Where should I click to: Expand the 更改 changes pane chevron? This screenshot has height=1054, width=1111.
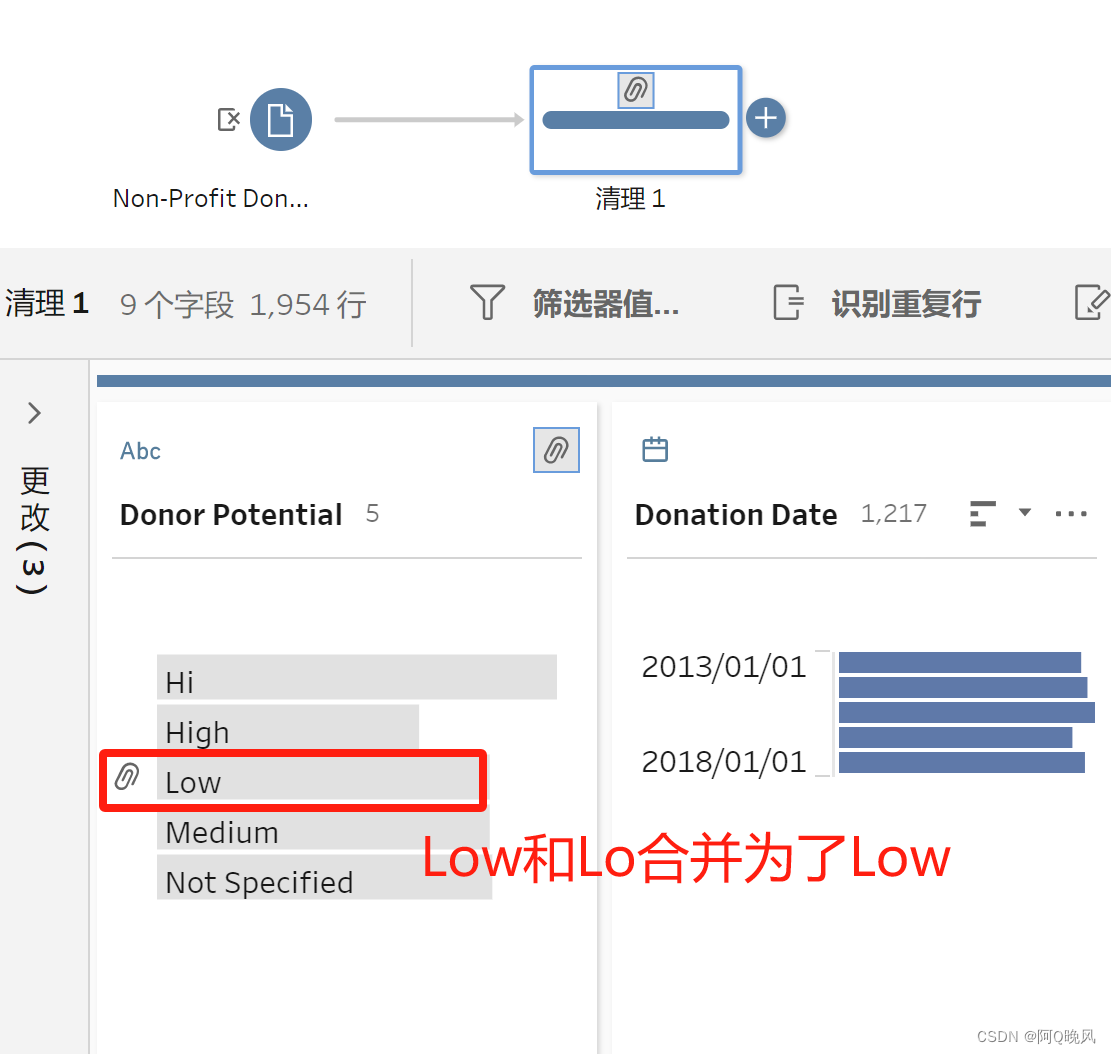tap(34, 412)
